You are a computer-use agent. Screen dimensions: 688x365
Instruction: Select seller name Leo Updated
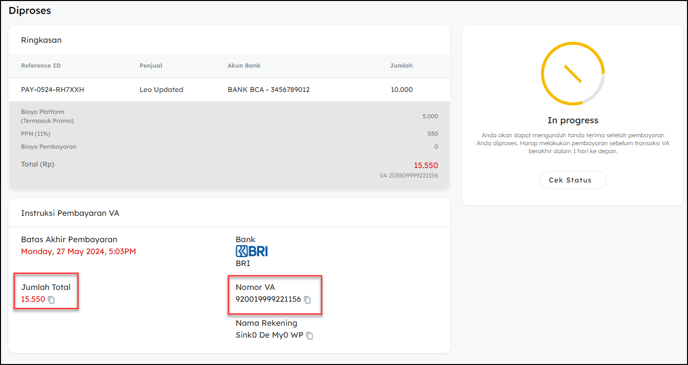point(161,89)
